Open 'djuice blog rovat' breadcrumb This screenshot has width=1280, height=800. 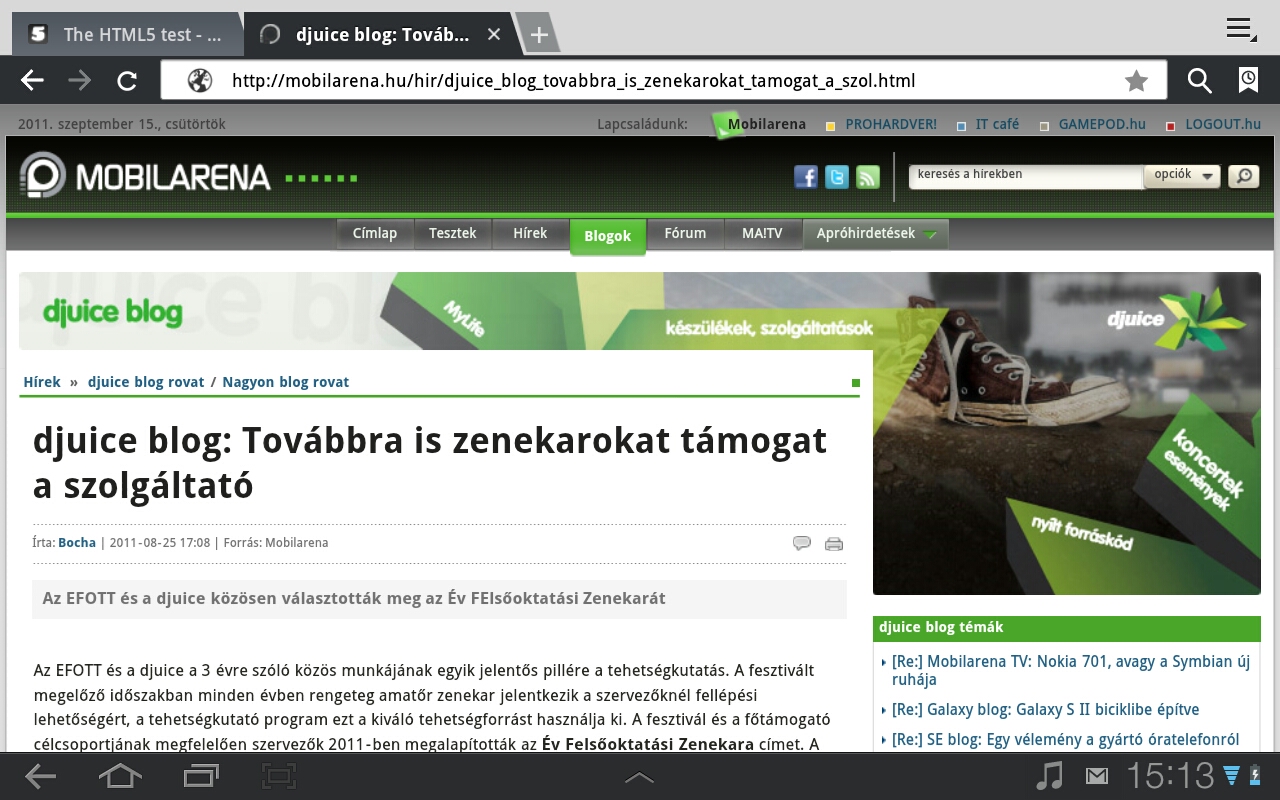pos(146,382)
